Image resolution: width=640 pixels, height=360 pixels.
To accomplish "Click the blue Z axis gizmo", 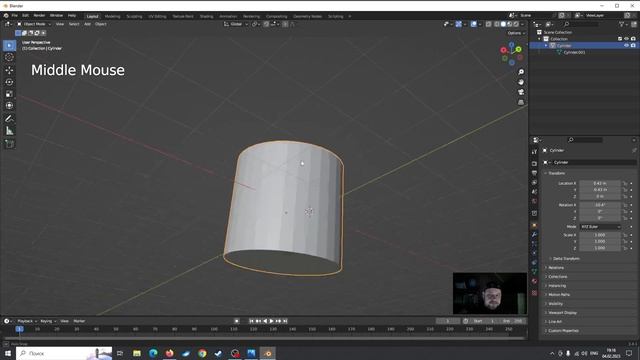I will pos(511,44).
